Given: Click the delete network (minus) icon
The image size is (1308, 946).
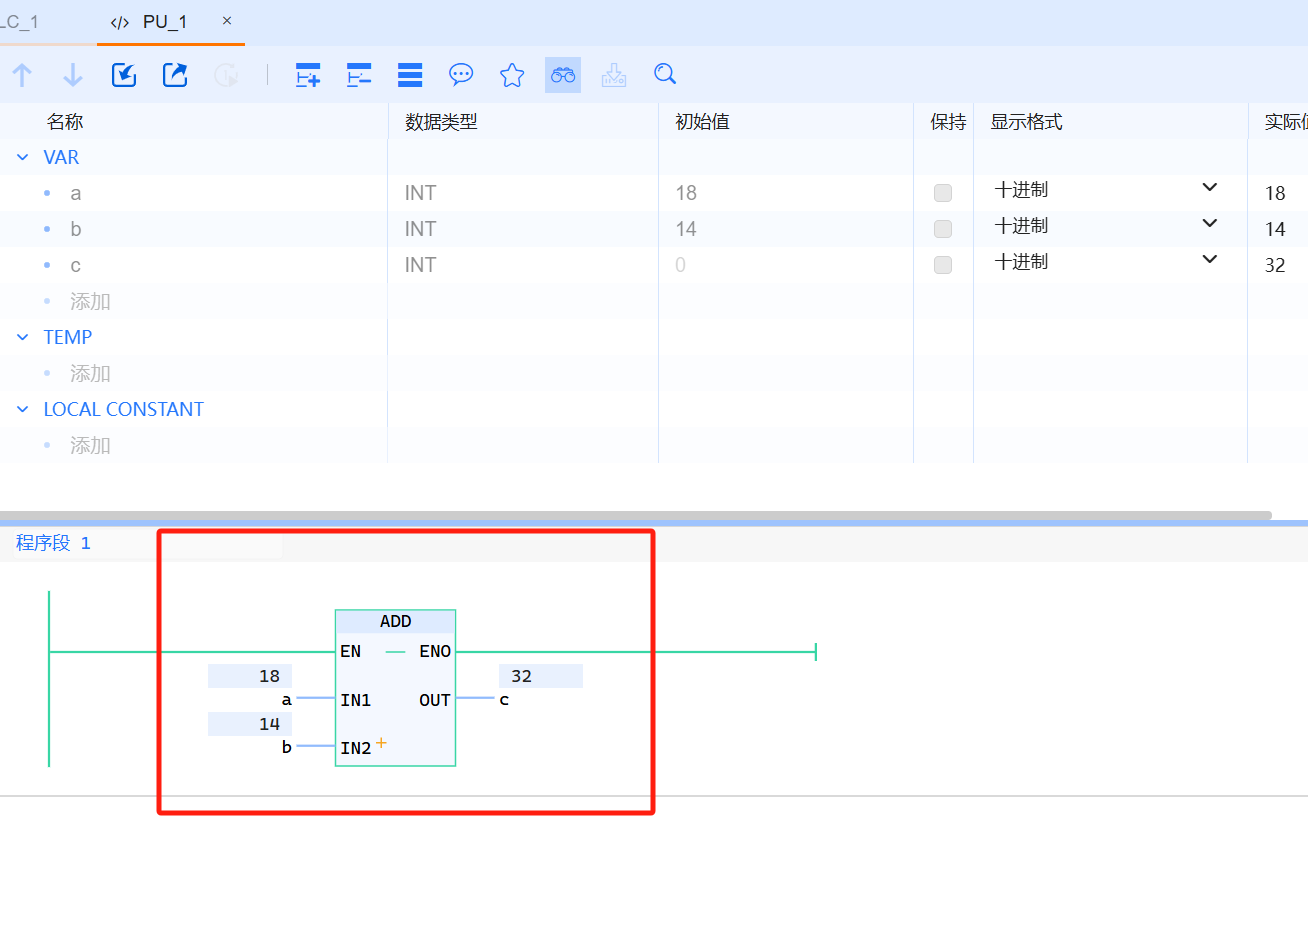Looking at the screenshot, I should point(359,75).
